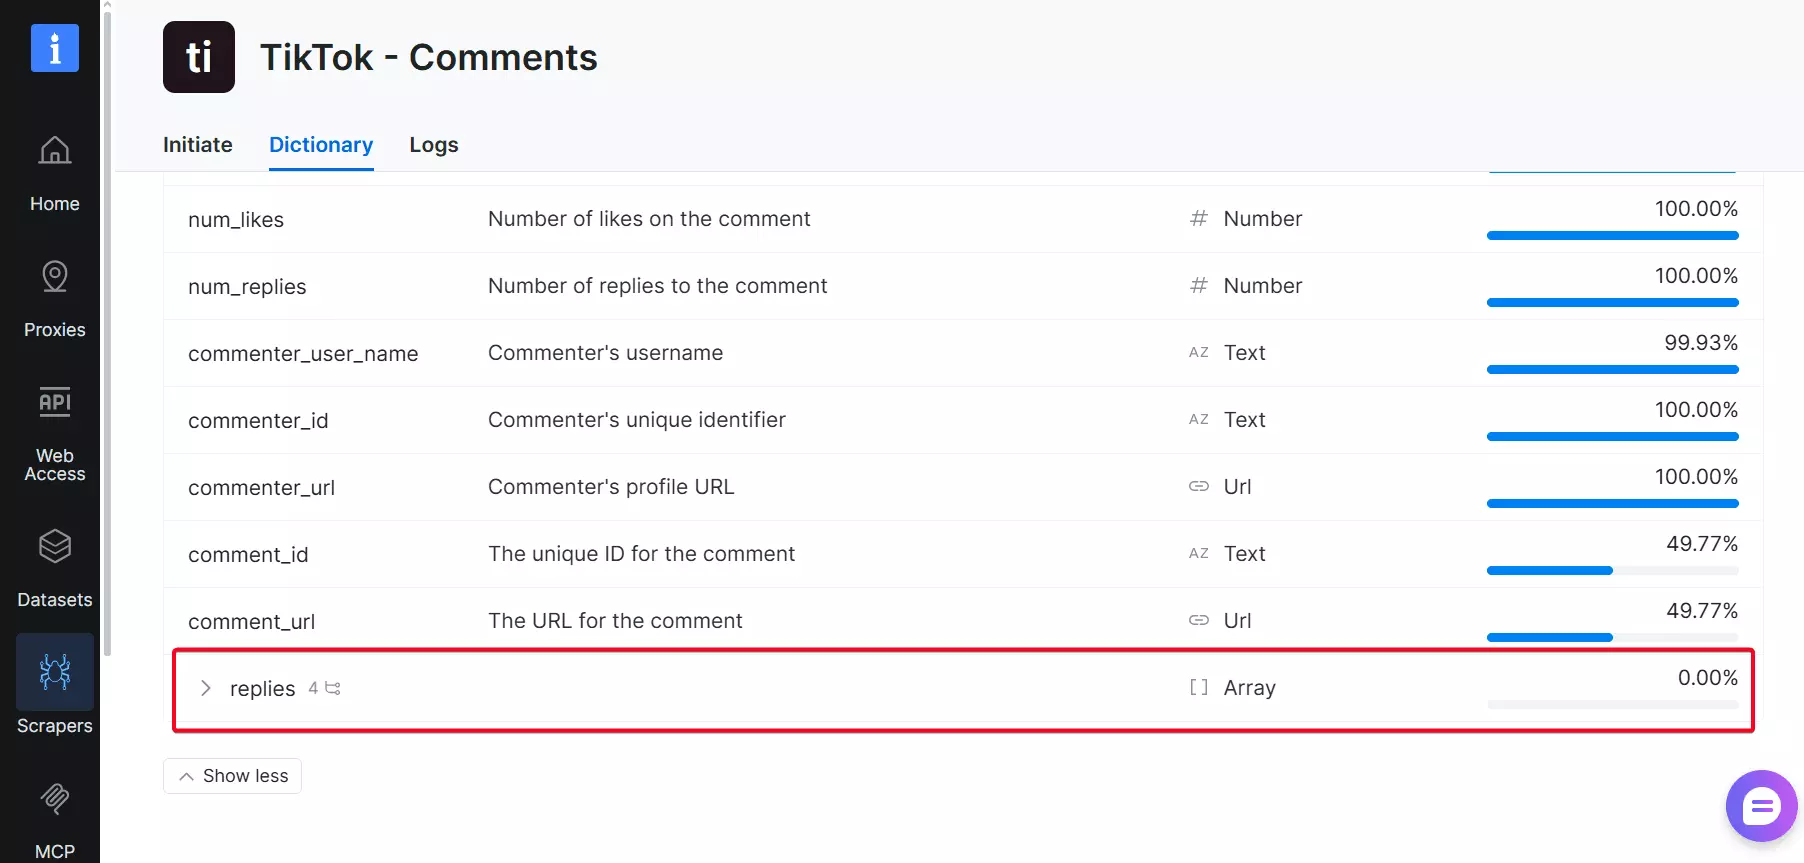1804x863 pixels.
Task: Collapse fields with the Show less chevron
Action: 185,776
